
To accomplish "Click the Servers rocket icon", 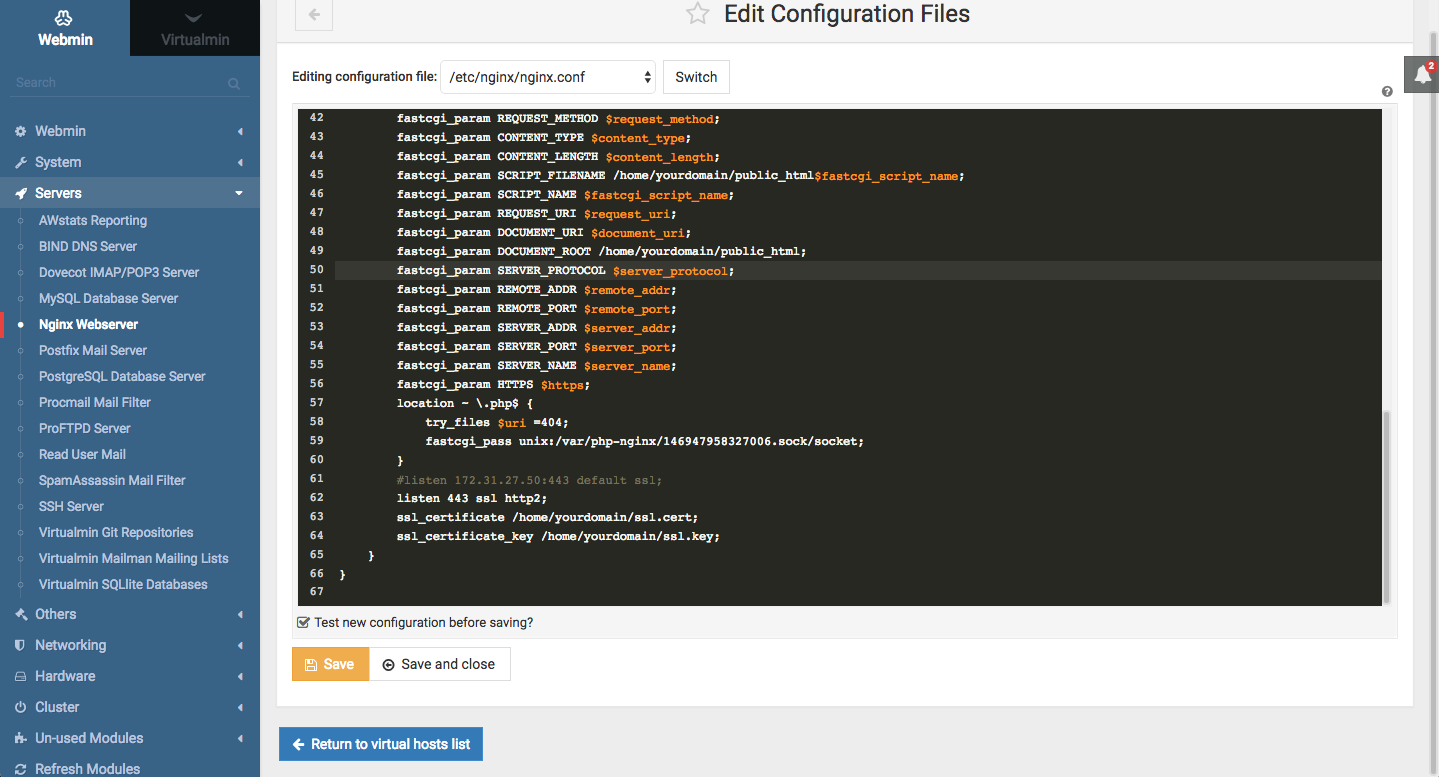I will [20, 193].
